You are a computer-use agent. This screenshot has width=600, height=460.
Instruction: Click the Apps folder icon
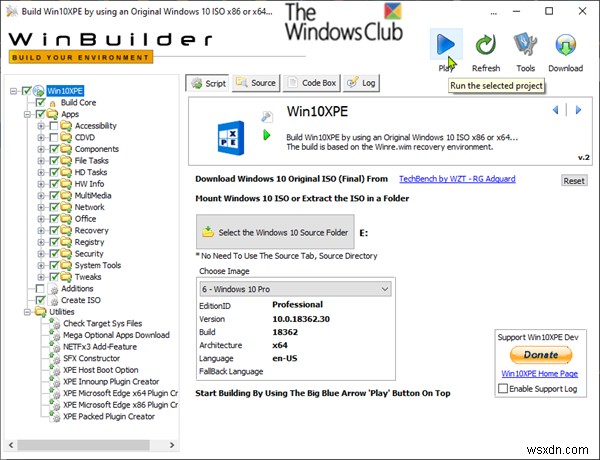[52, 114]
